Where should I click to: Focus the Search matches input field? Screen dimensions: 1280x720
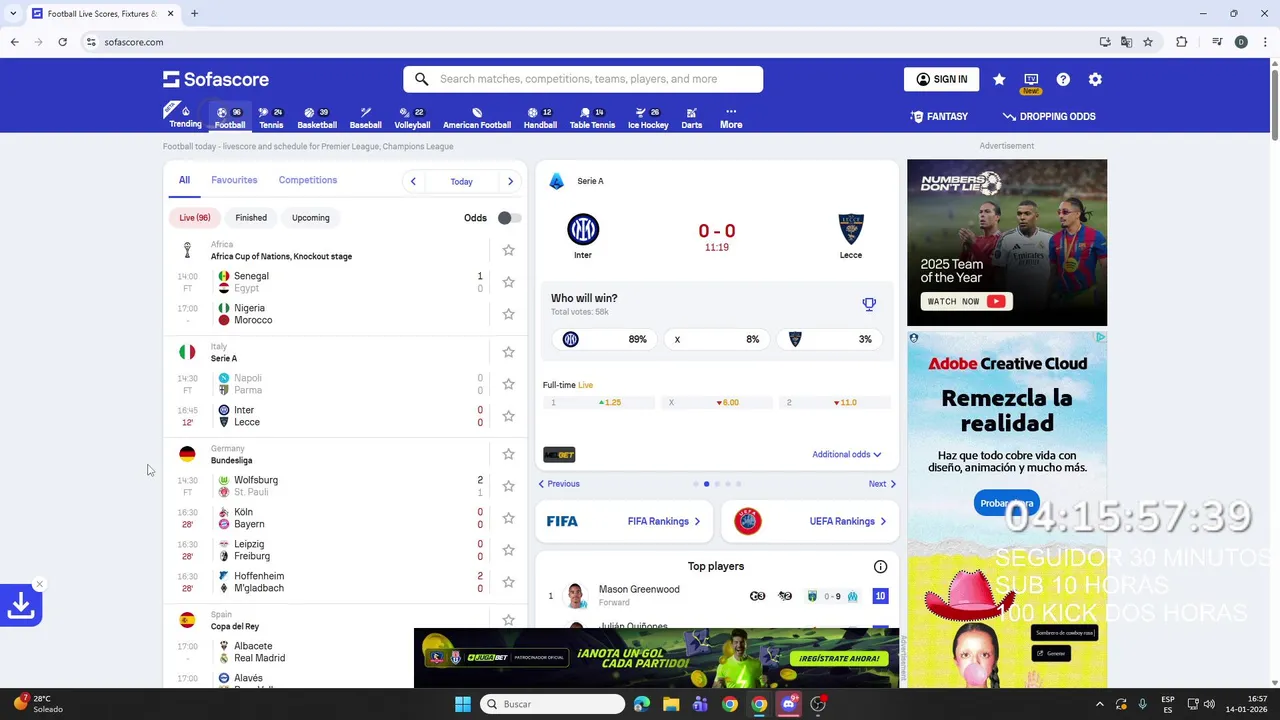click(583, 79)
